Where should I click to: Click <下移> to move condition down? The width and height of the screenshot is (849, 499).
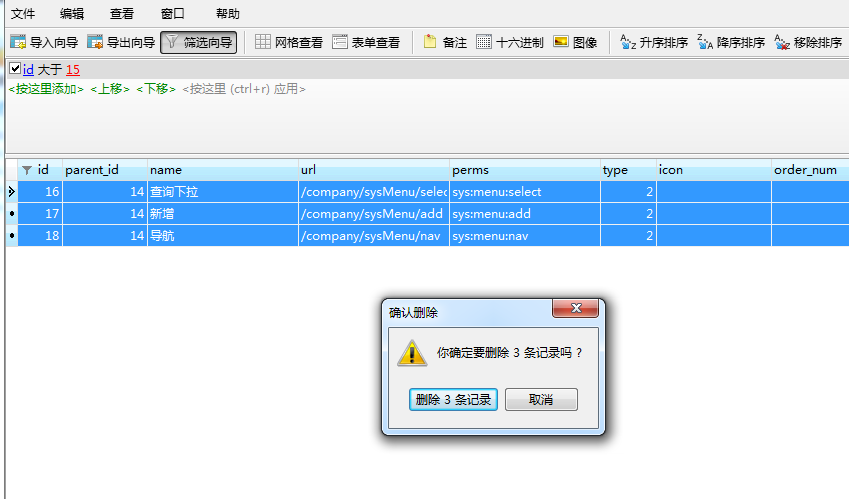156,89
